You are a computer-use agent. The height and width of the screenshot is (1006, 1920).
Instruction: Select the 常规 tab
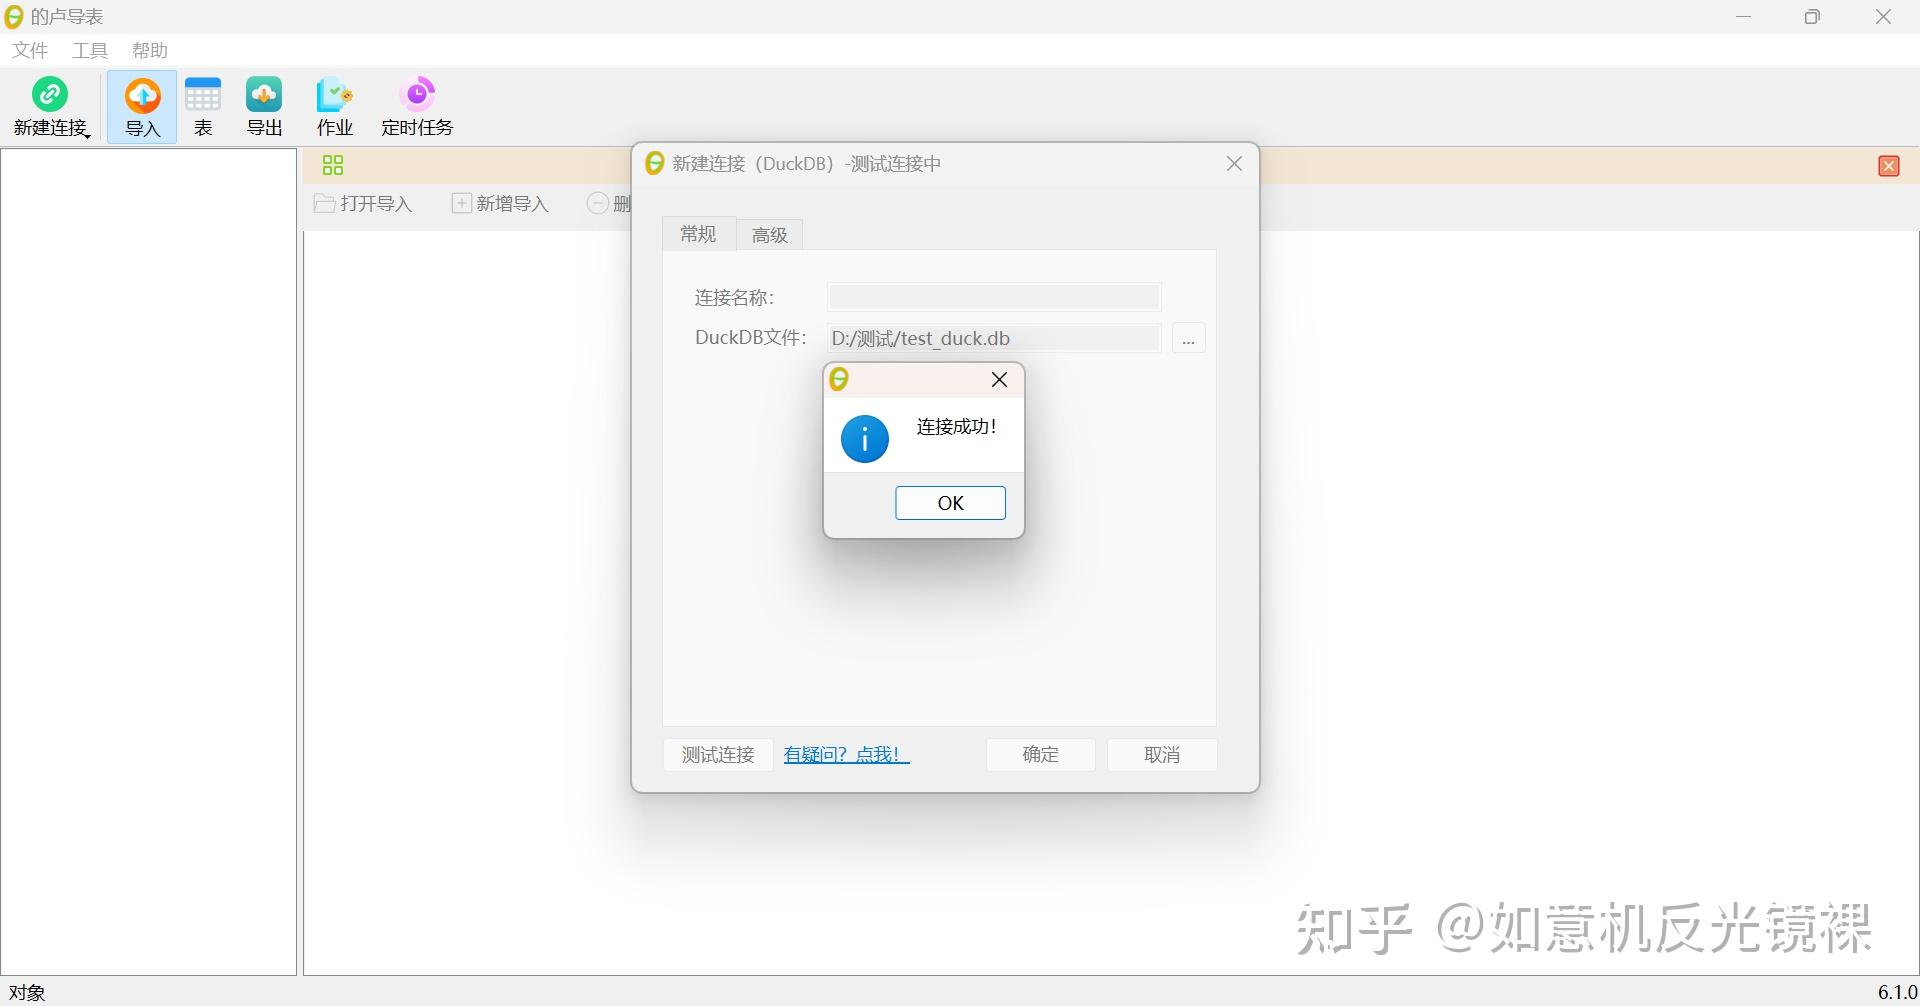point(697,233)
